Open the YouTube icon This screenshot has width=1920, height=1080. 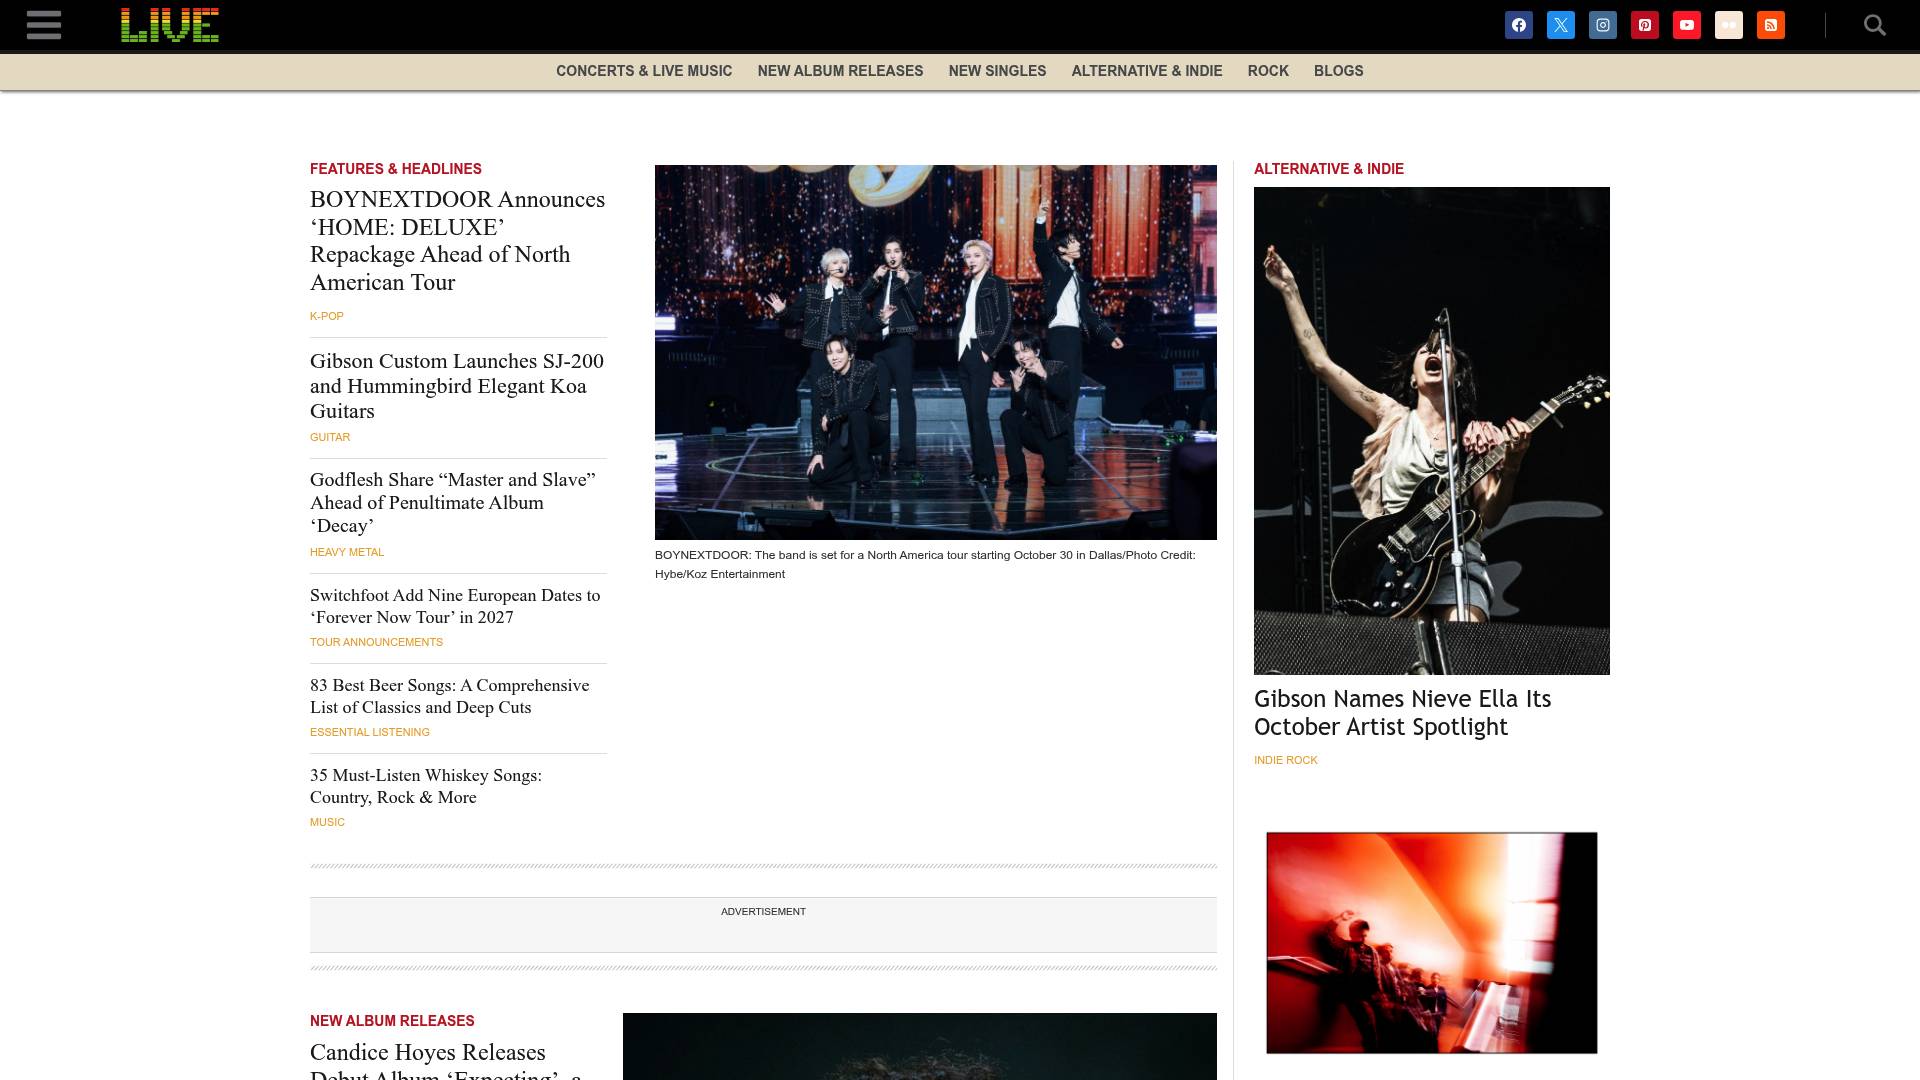click(x=1687, y=25)
